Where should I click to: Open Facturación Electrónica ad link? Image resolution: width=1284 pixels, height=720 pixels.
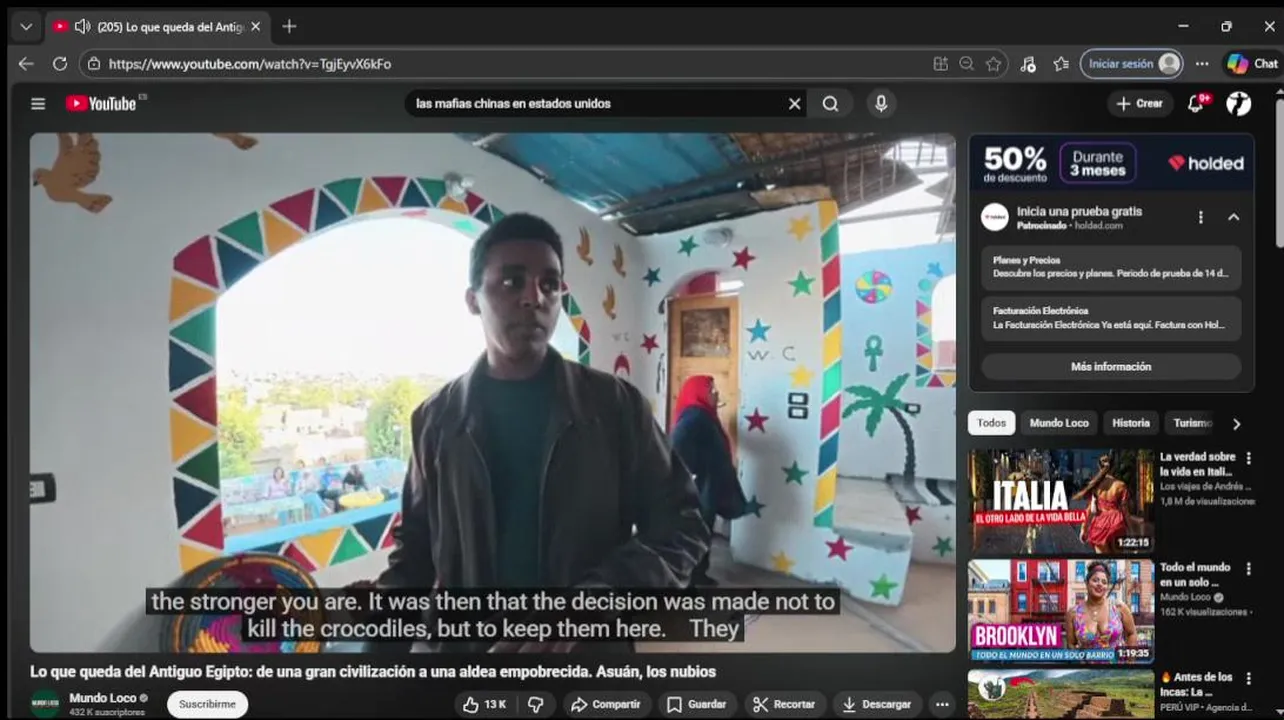[1111, 318]
